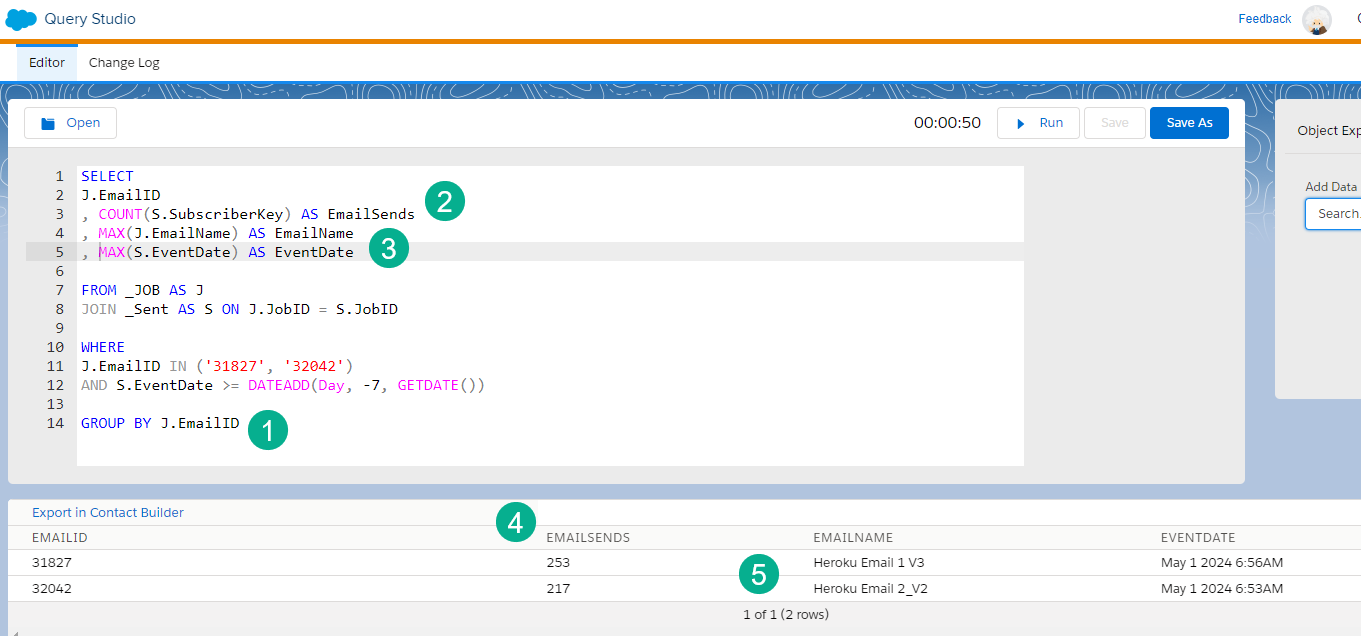Select the Editor tab
Screen dimensions: 1361x636
tap(46, 62)
